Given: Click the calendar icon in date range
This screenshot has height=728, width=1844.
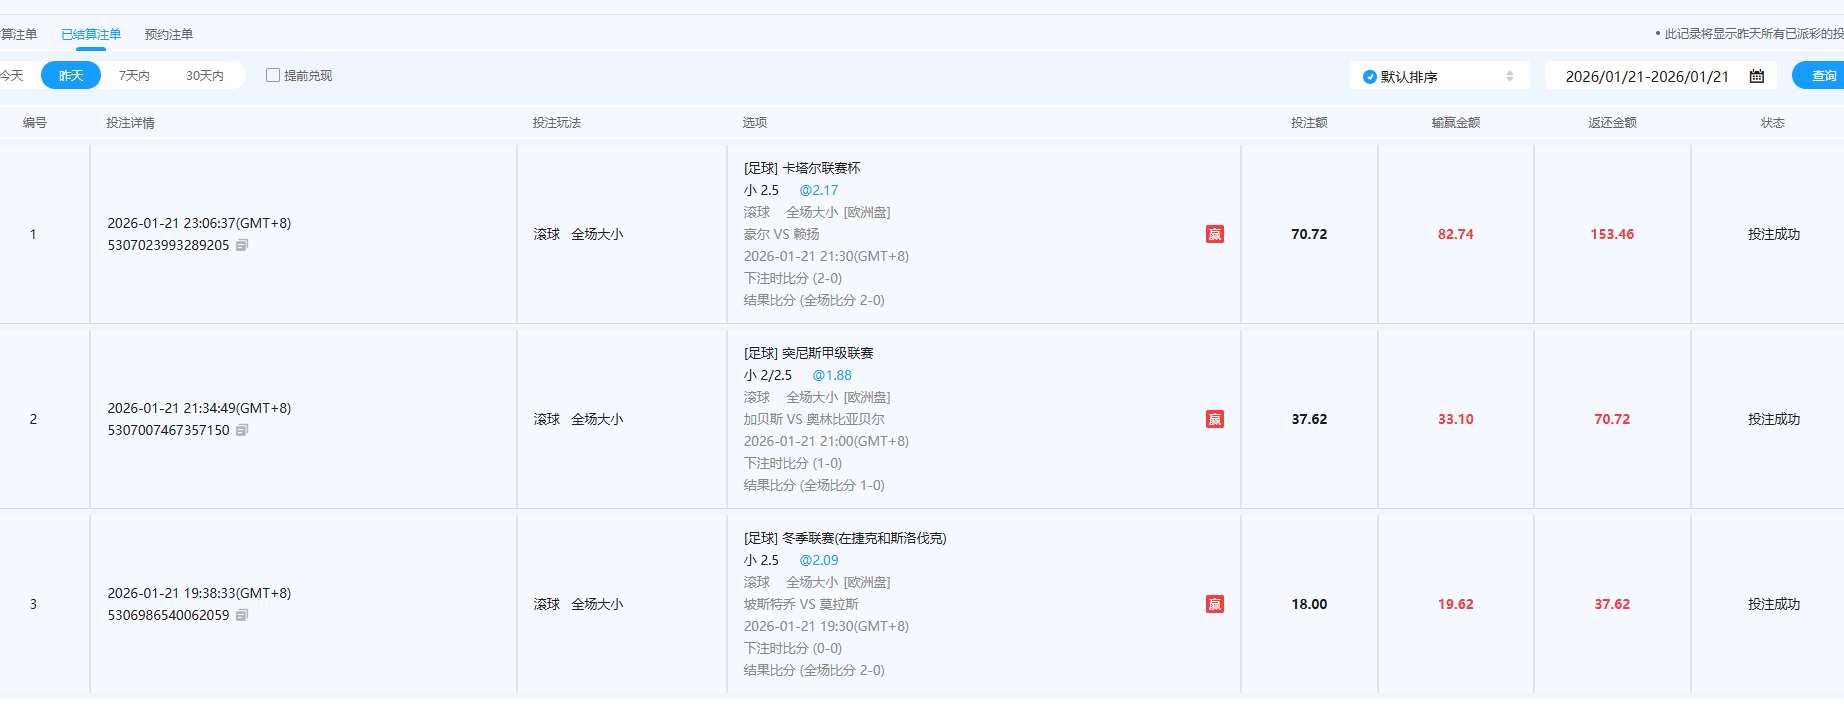Looking at the screenshot, I should (x=1757, y=76).
